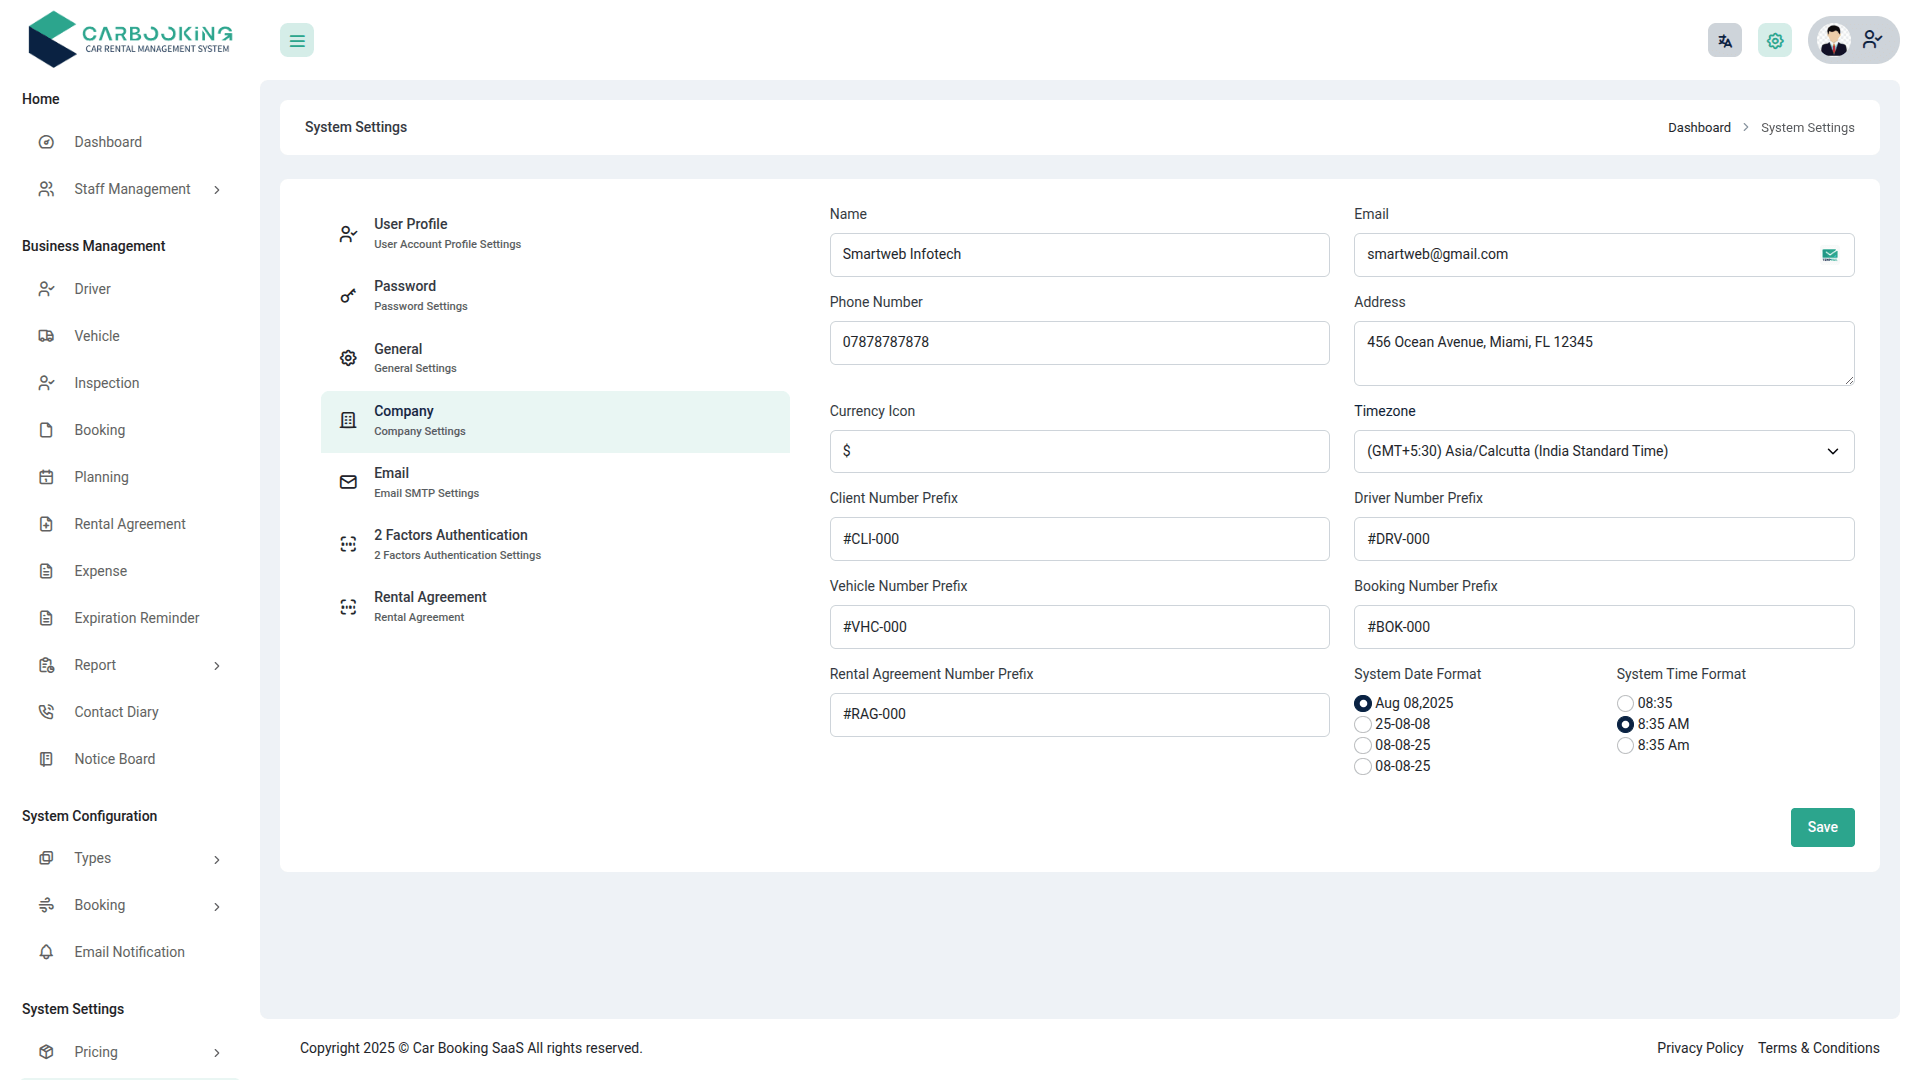Switch to the Email SMTP Settings tab
This screenshot has height=1080, width=1920.
click(x=426, y=482)
